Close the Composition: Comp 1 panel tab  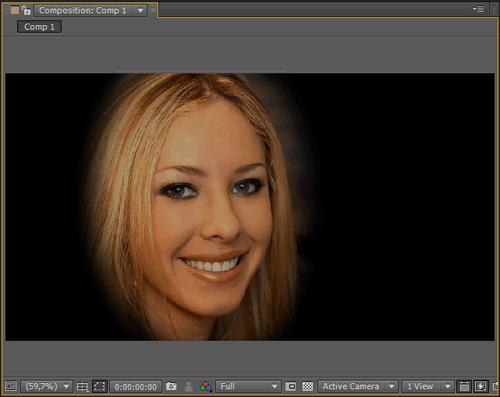153,10
